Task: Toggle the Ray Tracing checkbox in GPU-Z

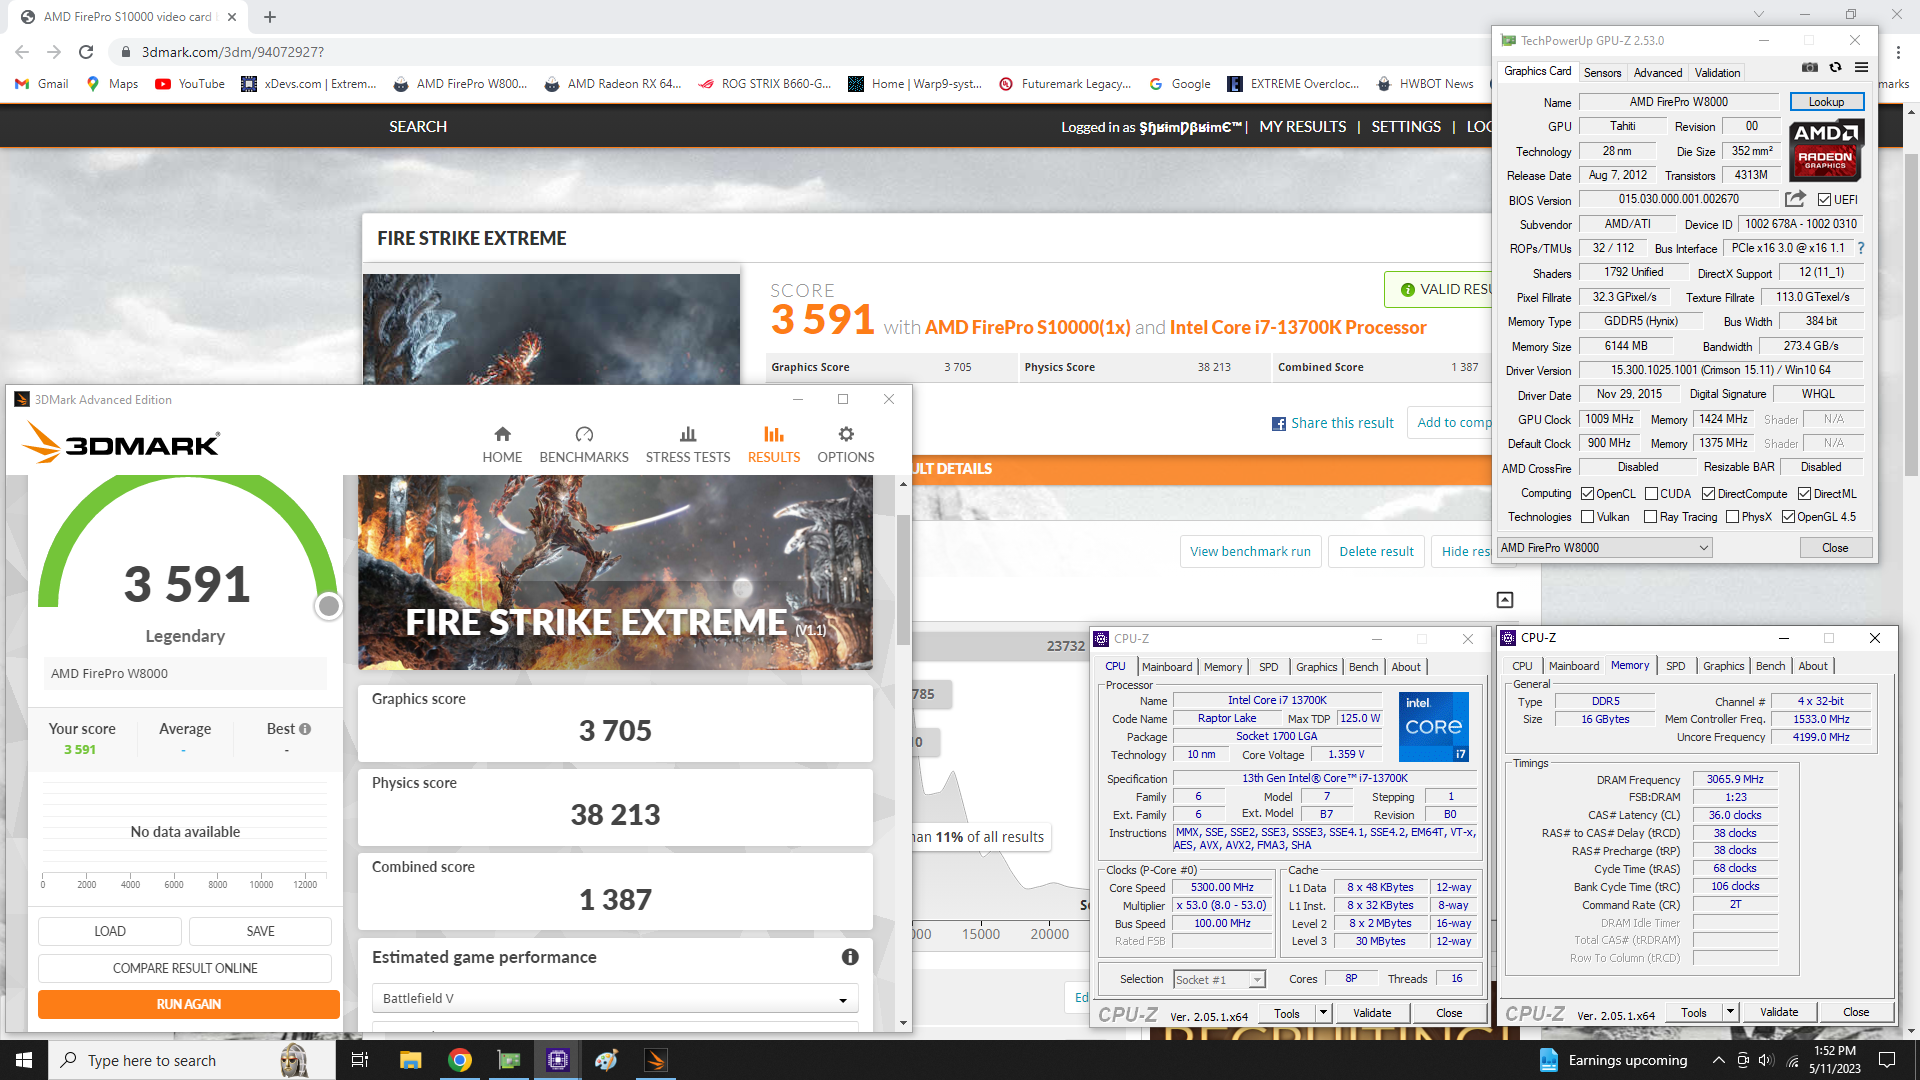Action: (1651, 517)
